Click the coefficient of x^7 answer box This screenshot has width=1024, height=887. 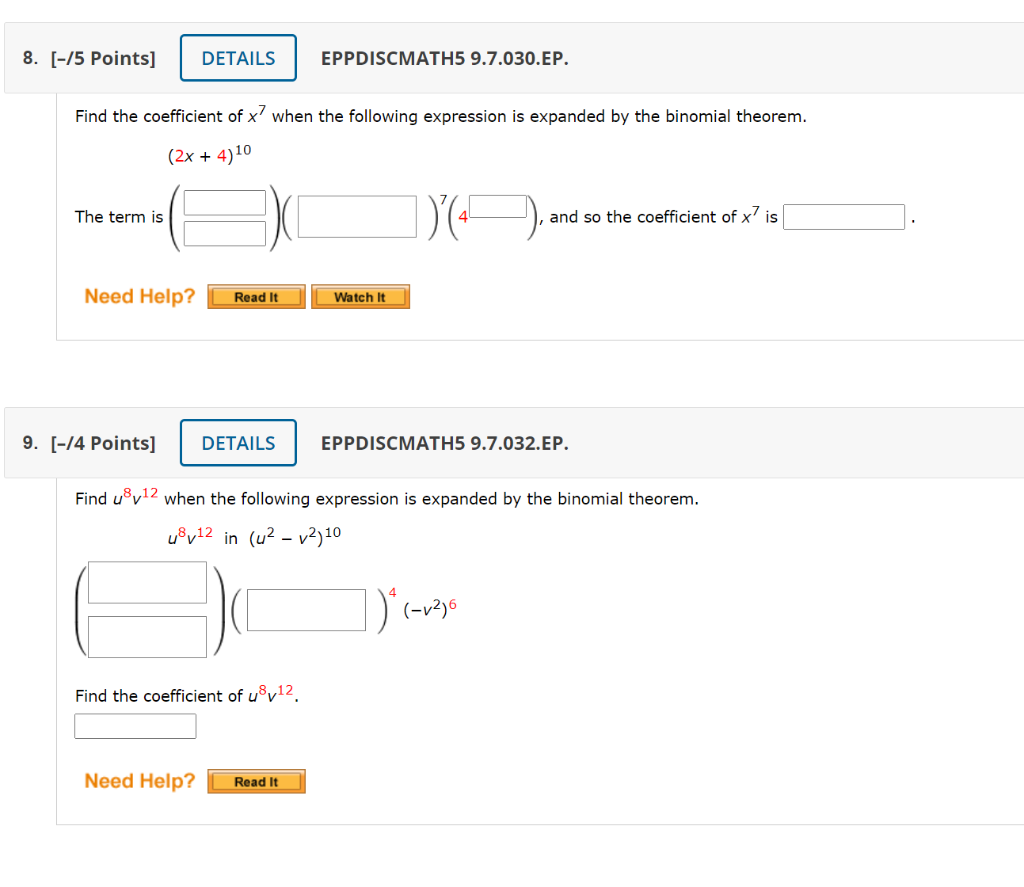(x=843, y=216)
